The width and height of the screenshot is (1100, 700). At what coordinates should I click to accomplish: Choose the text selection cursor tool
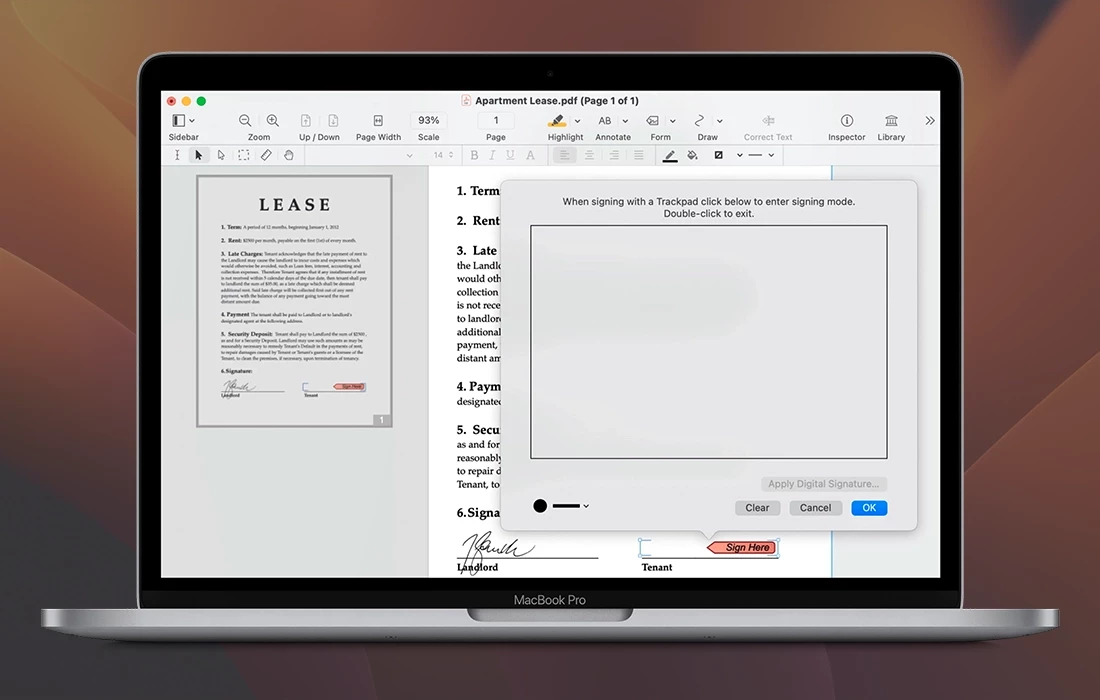coord(177,155)
